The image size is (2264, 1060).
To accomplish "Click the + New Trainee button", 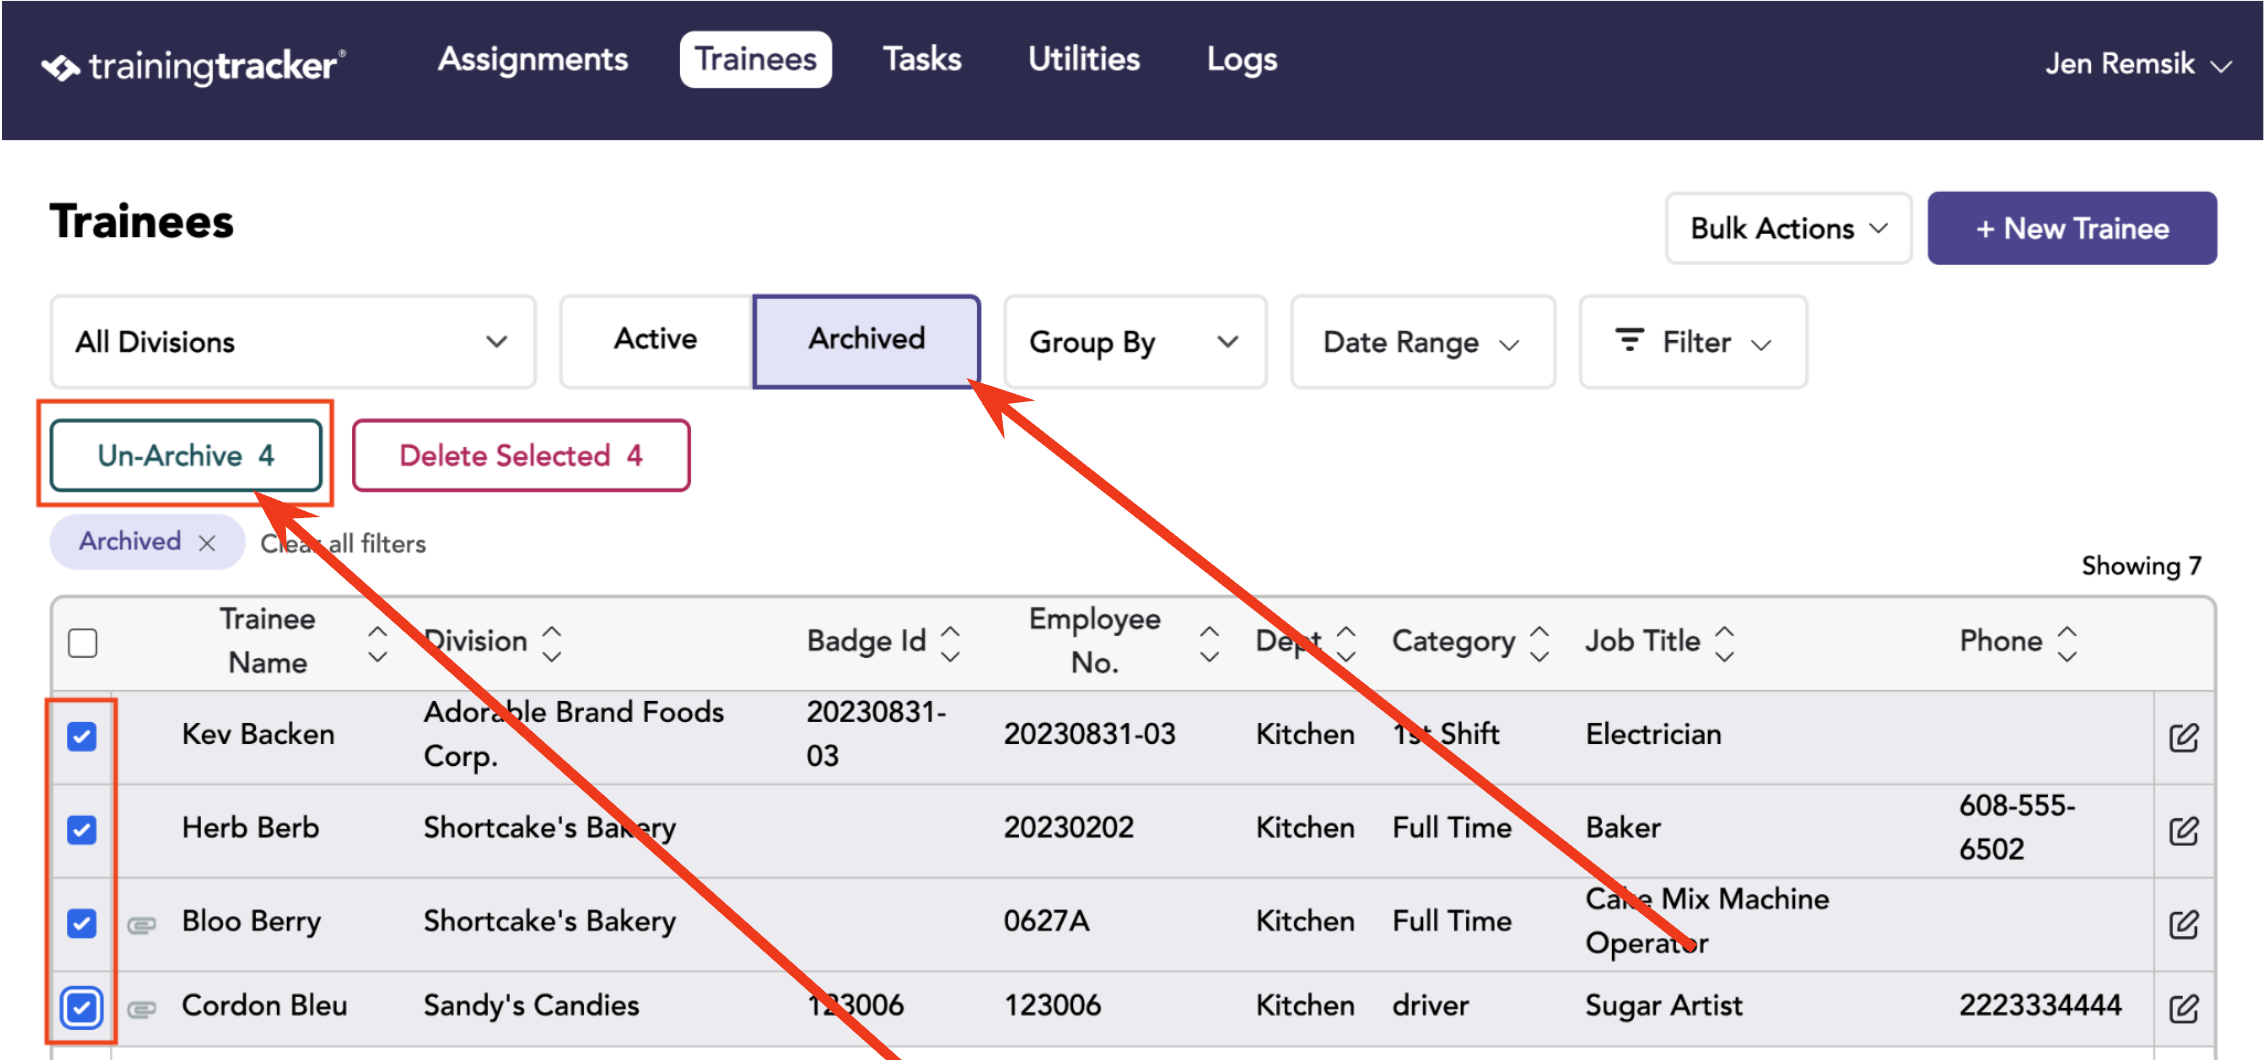I will point(2072,228).
